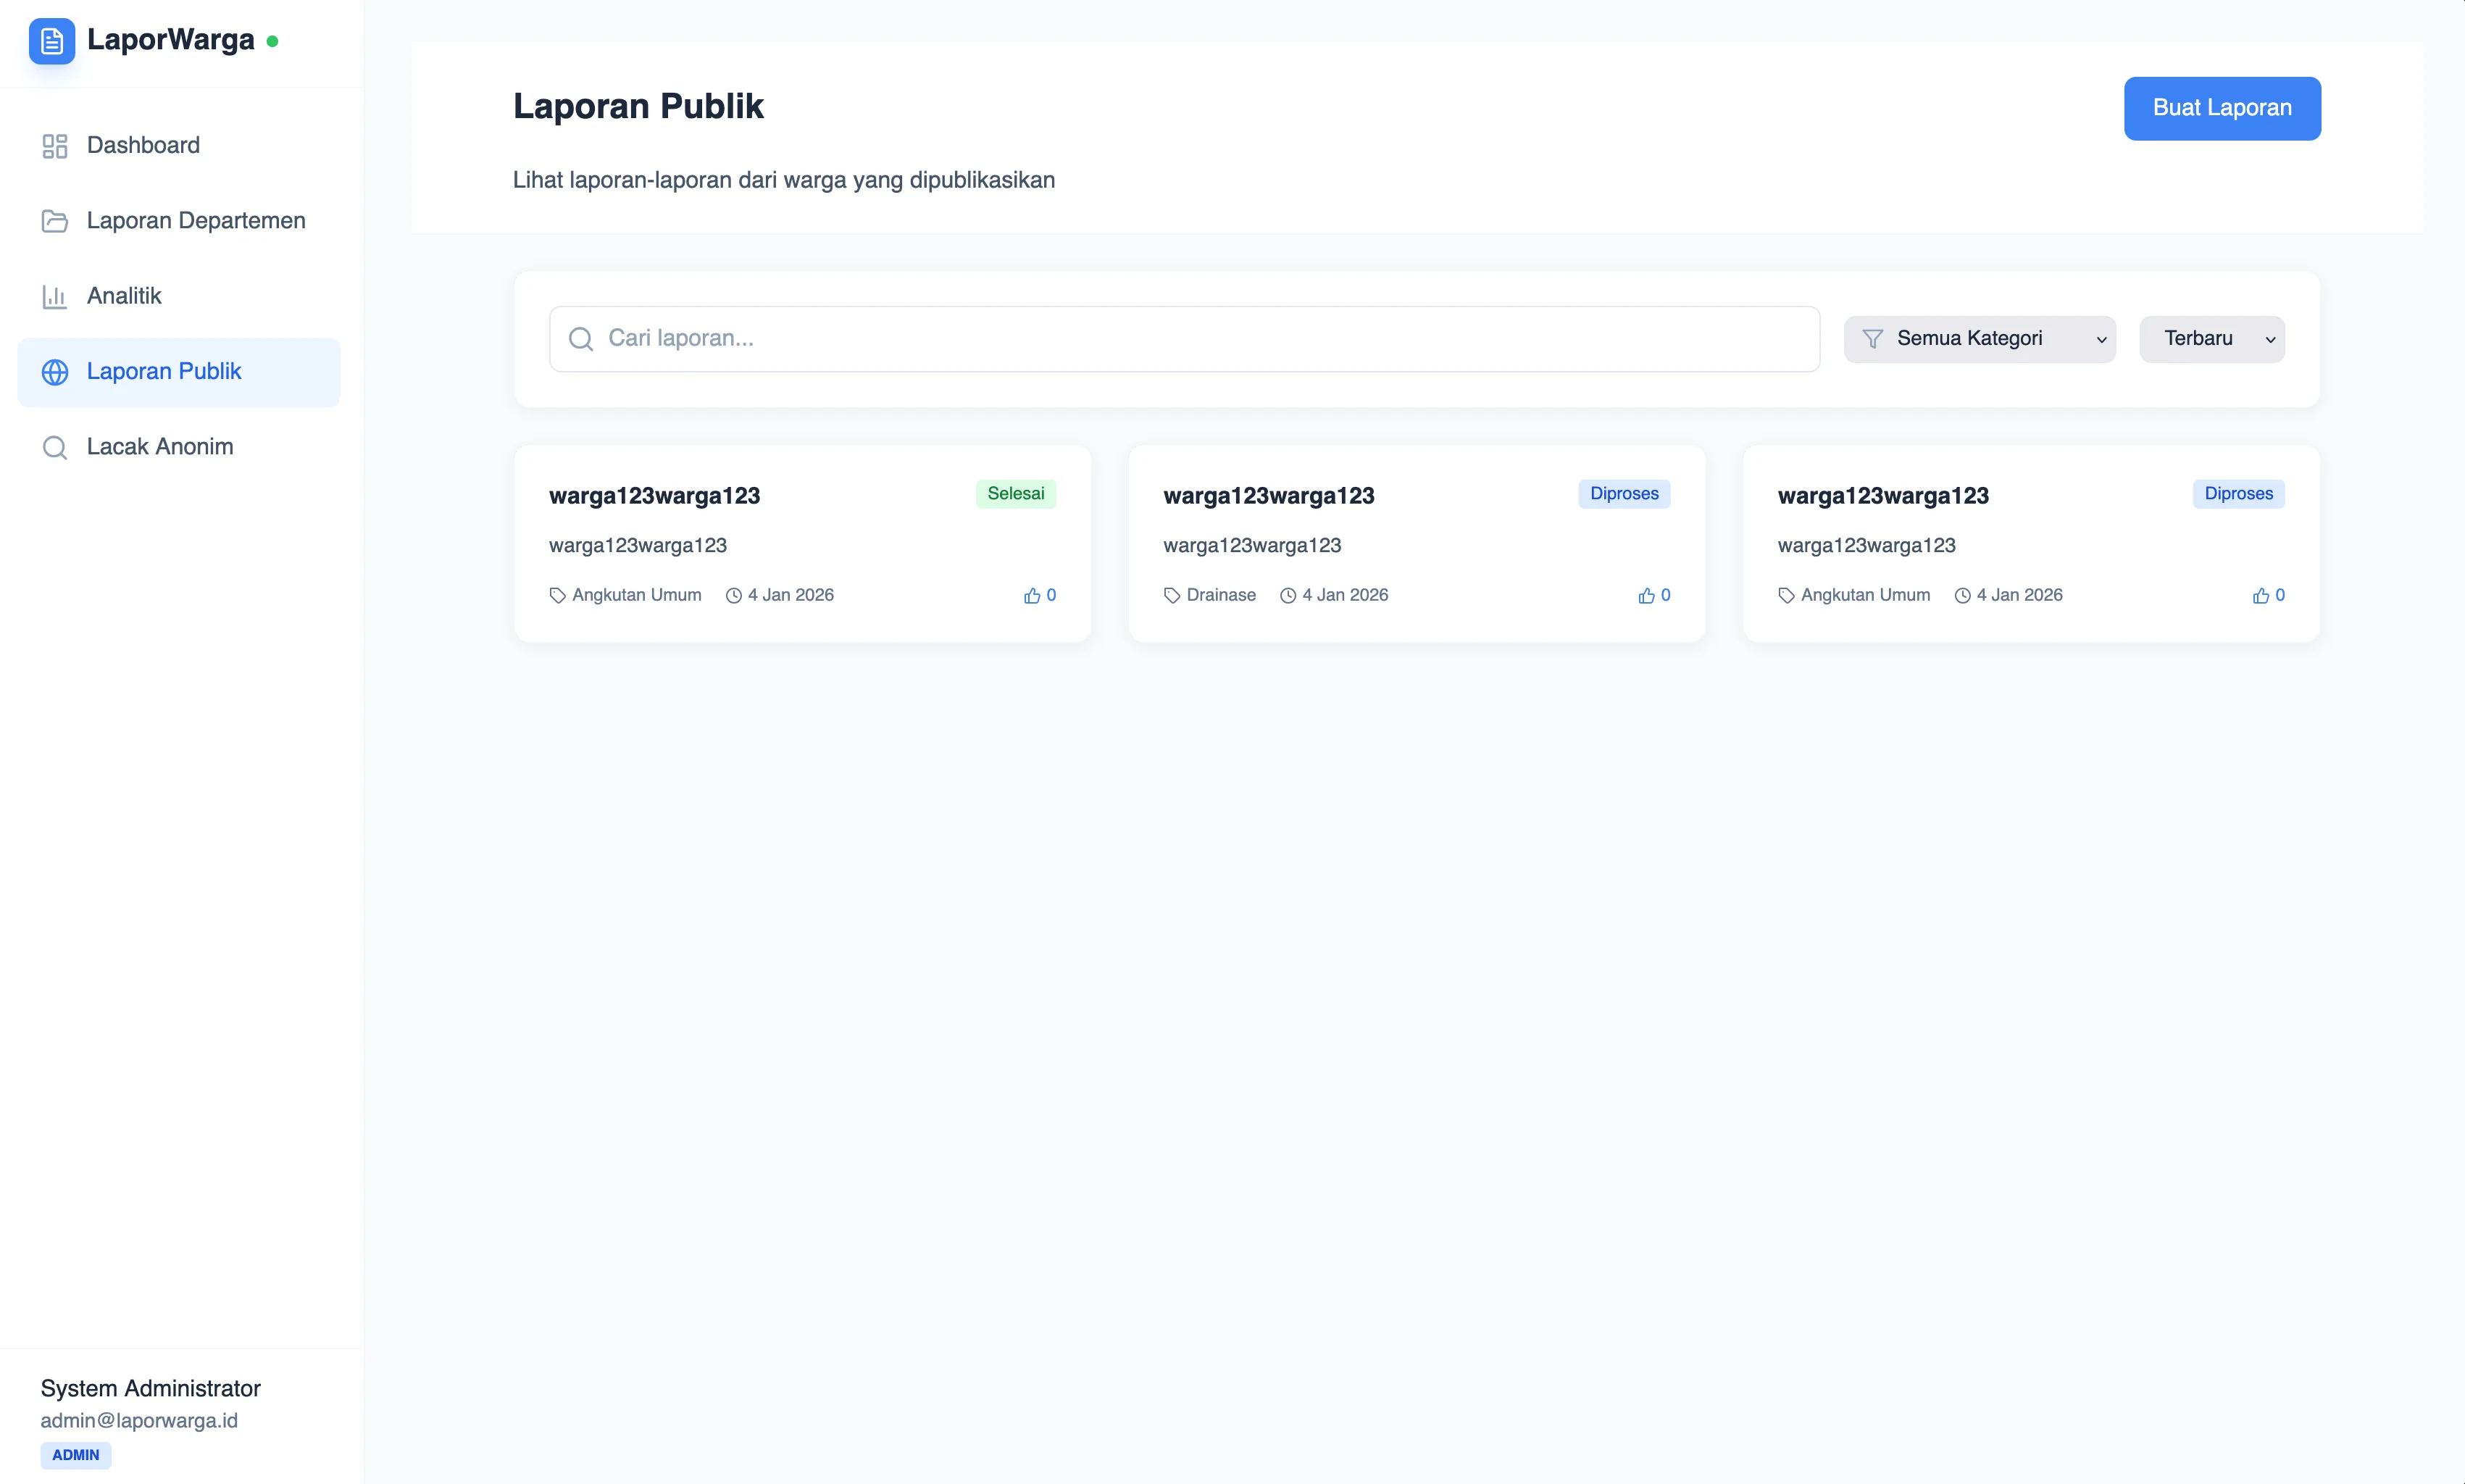
Task: Click the admin@laporwarga.id email link
Action: tap(139, 1420)
